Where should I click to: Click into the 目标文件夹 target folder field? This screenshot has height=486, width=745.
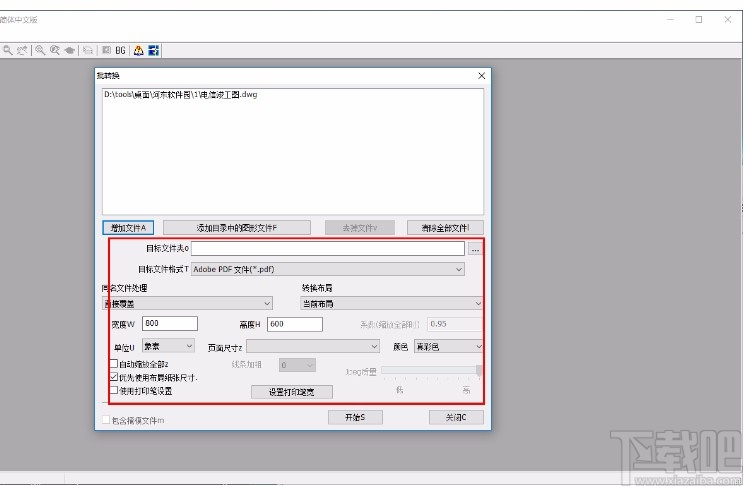[x=328, y=248]
